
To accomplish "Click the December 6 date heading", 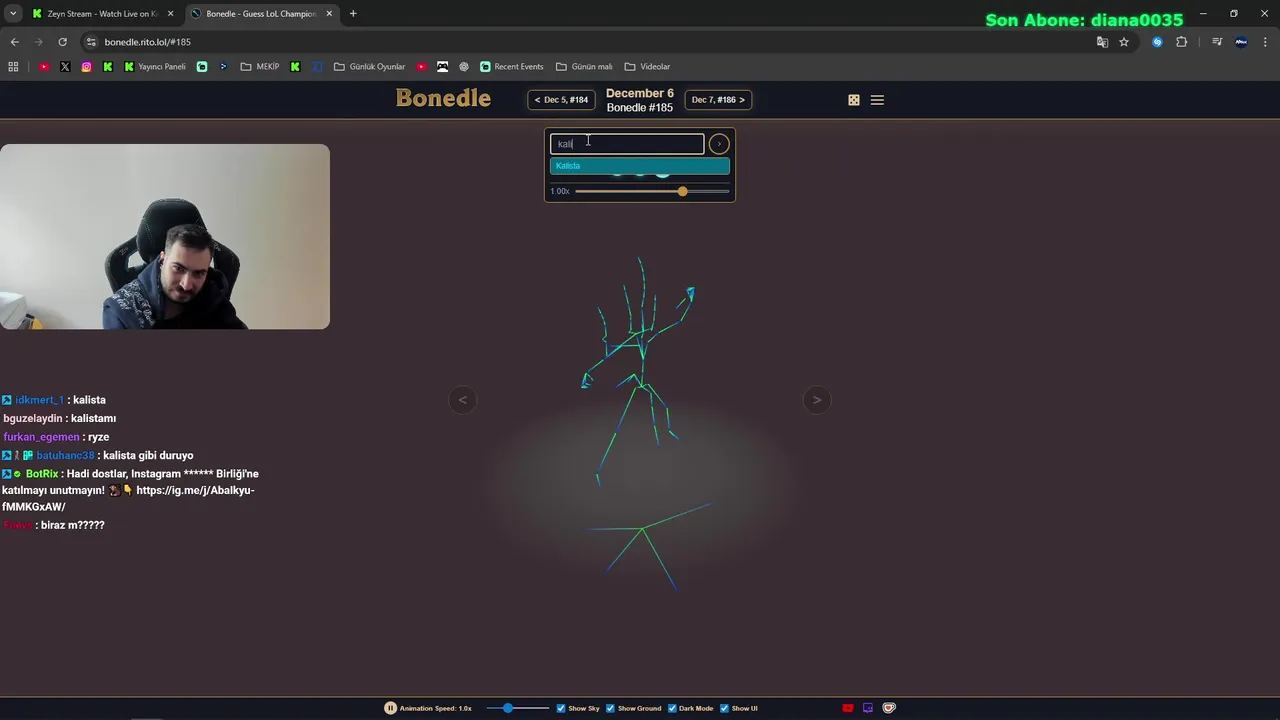I will click(x=640, y=93).
